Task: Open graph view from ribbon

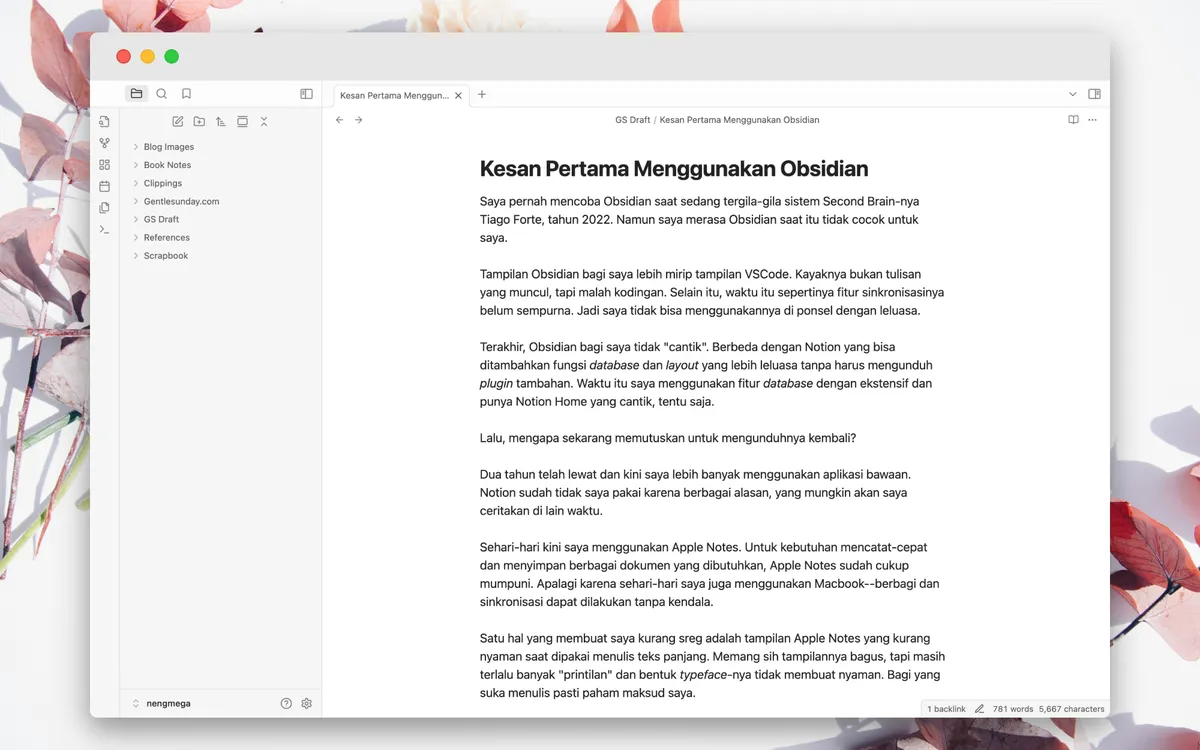Action: pos(104,143)
